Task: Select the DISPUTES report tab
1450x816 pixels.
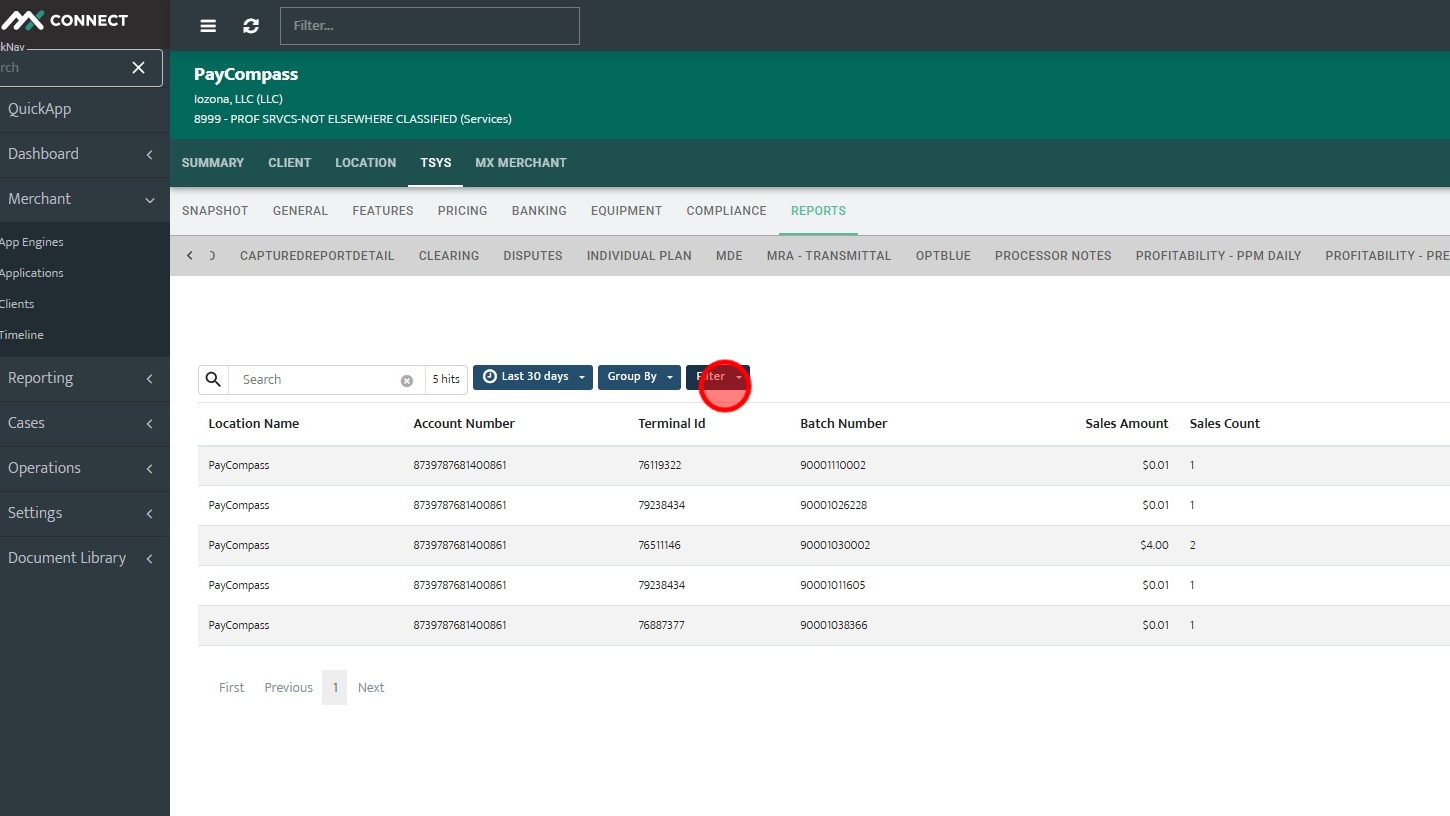Action: click(x=533, y=256)
